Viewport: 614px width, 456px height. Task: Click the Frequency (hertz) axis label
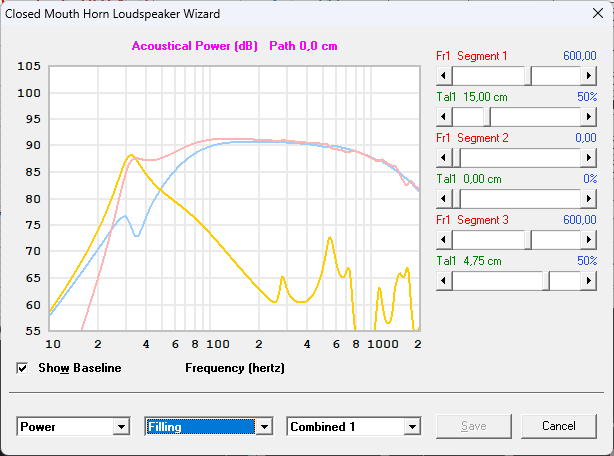tap(235, 368)
